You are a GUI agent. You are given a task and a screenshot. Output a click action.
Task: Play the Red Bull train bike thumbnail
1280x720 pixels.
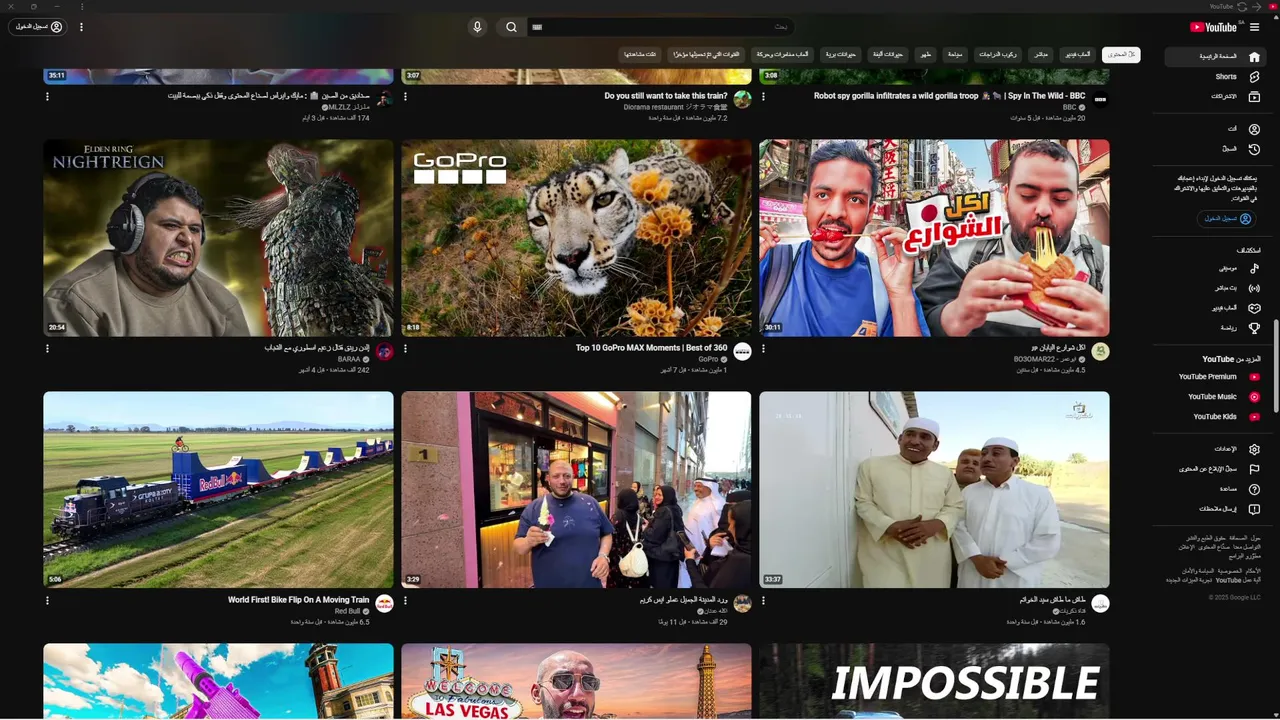pos(218,490)
